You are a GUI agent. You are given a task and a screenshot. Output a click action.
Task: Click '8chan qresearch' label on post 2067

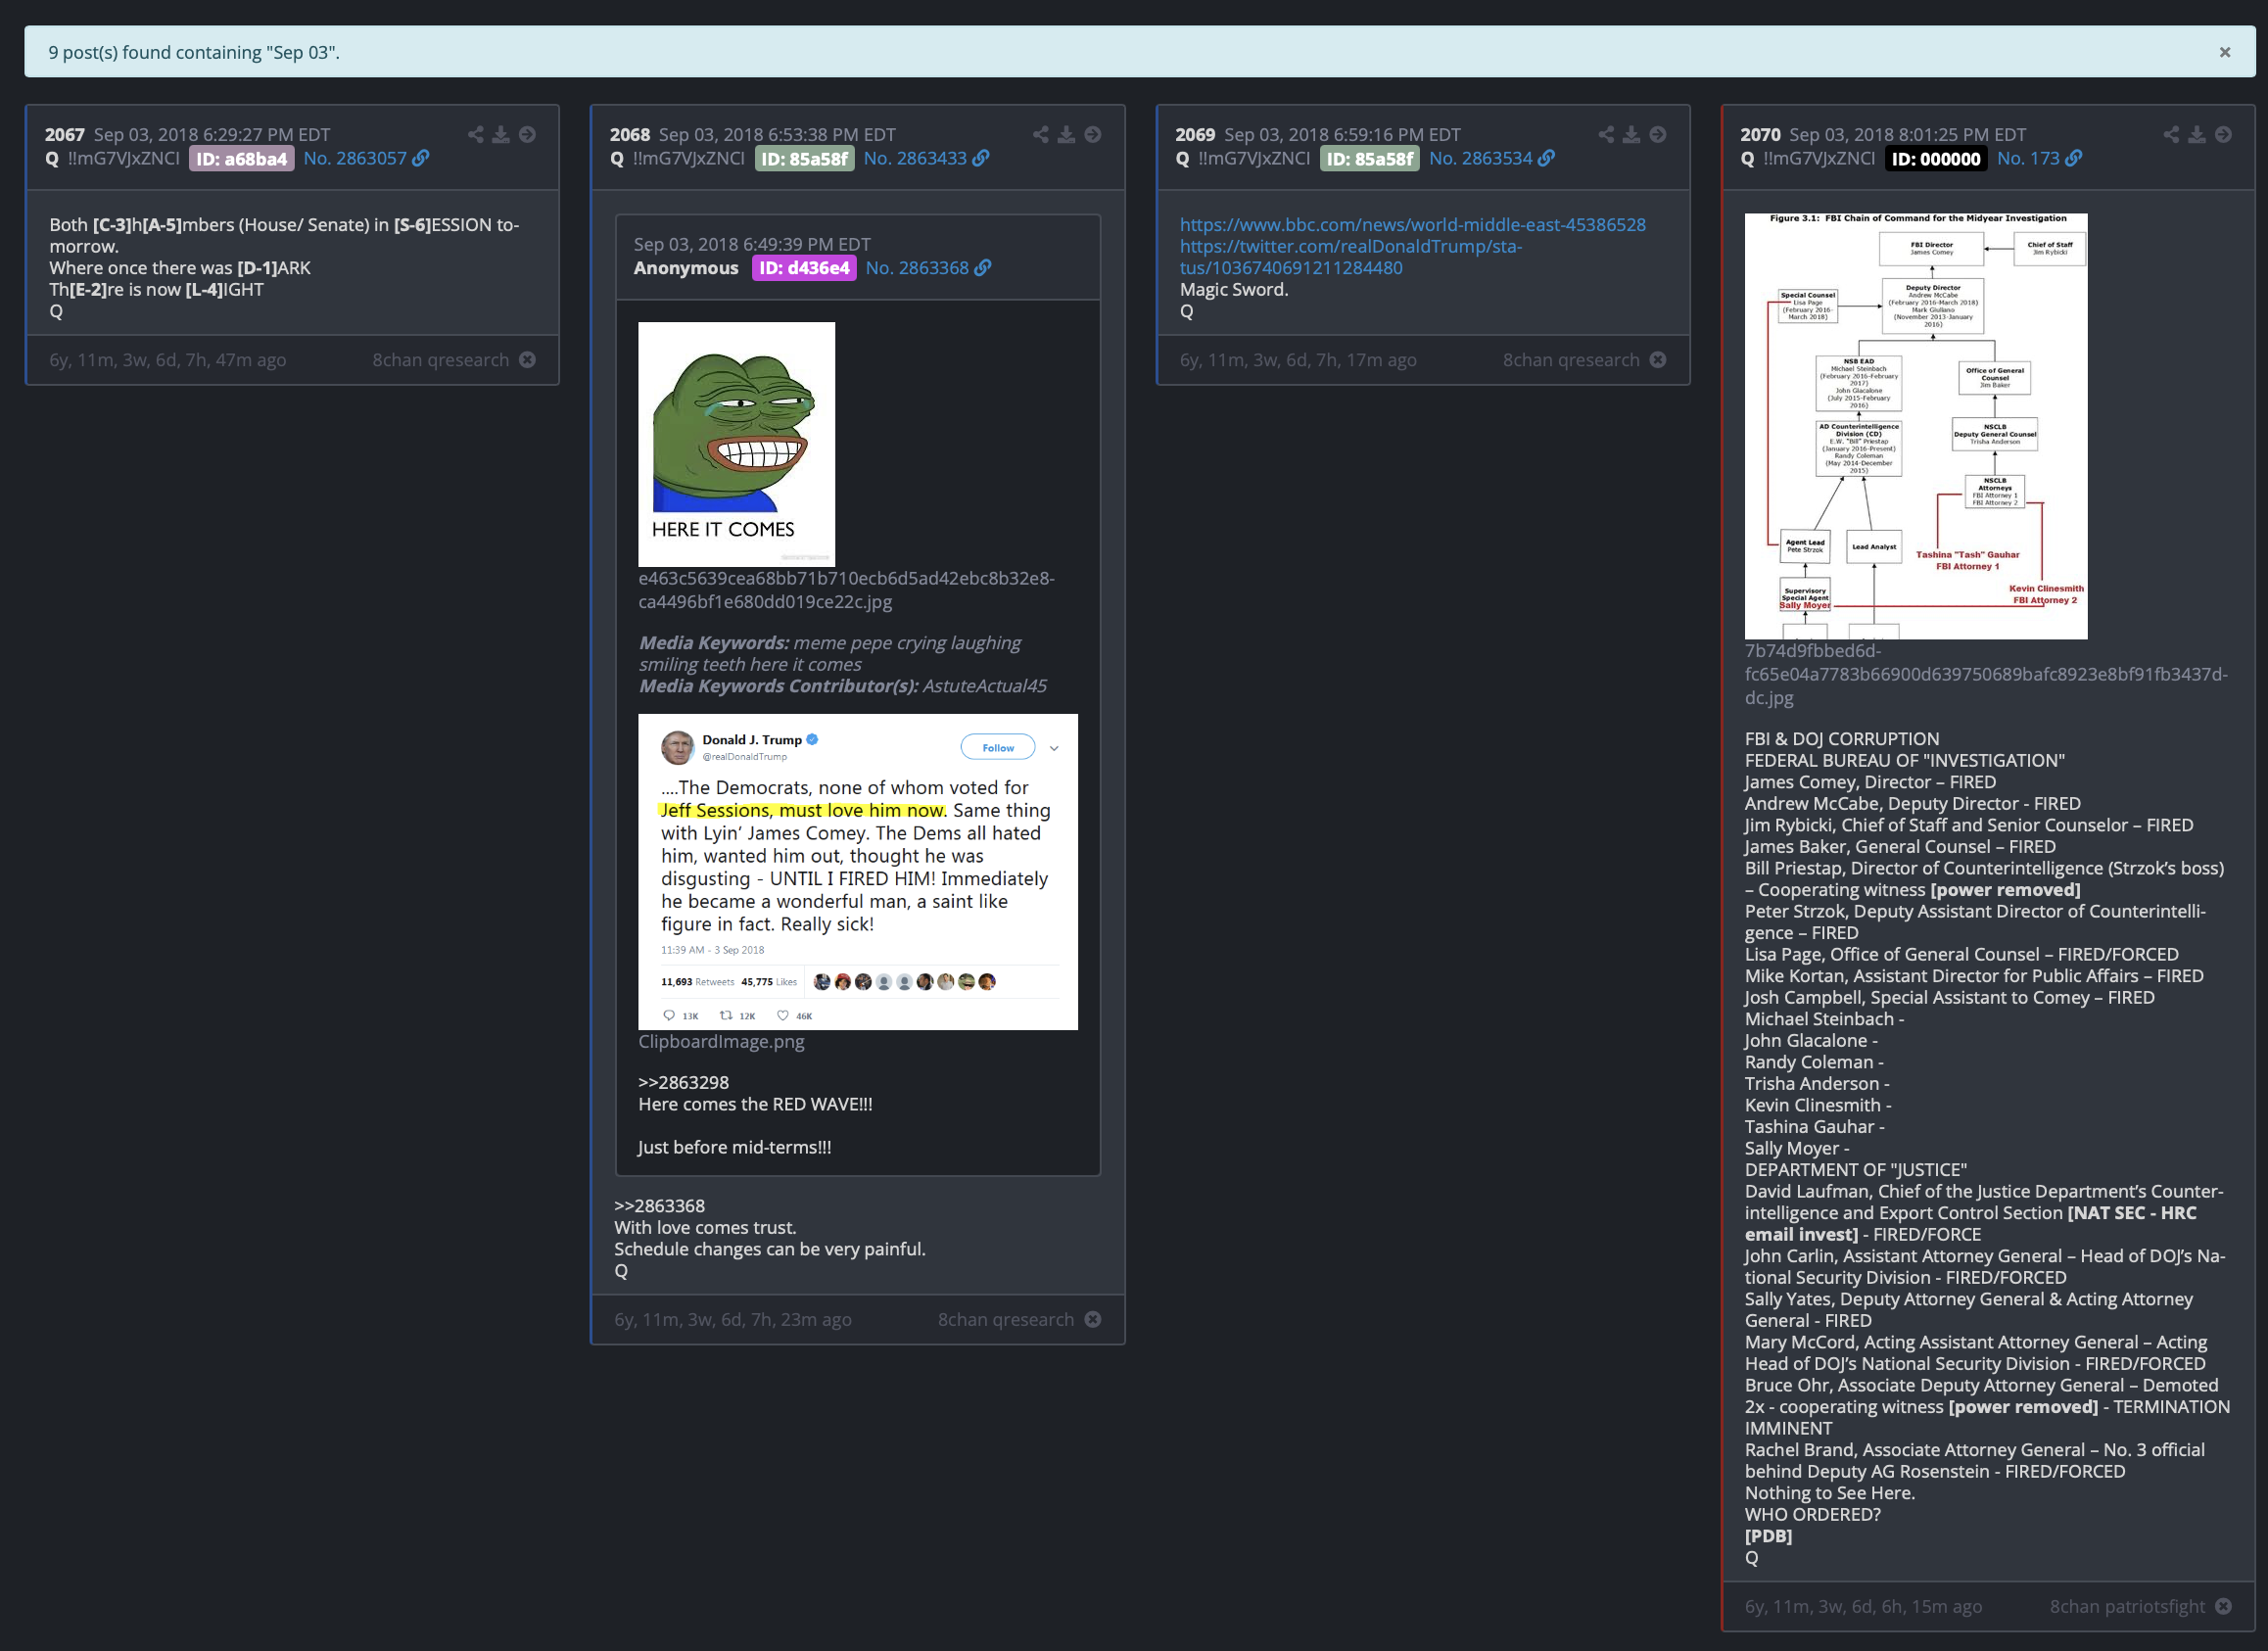441,360
